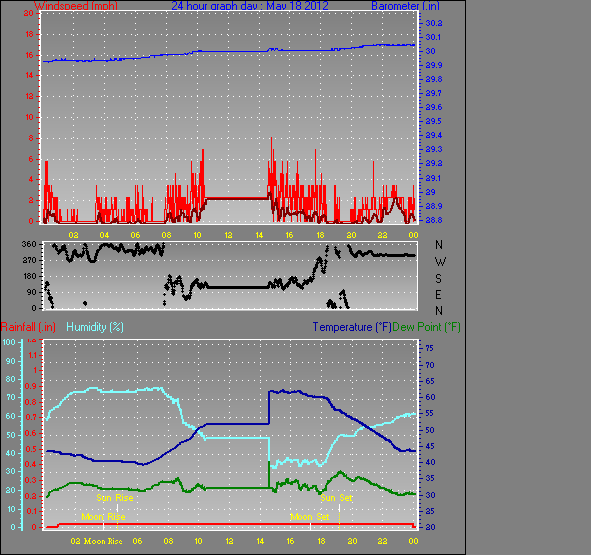Click the 29.1 barometer axis value
The width and height of the screenshot is (591, 555).
(433, 178)
